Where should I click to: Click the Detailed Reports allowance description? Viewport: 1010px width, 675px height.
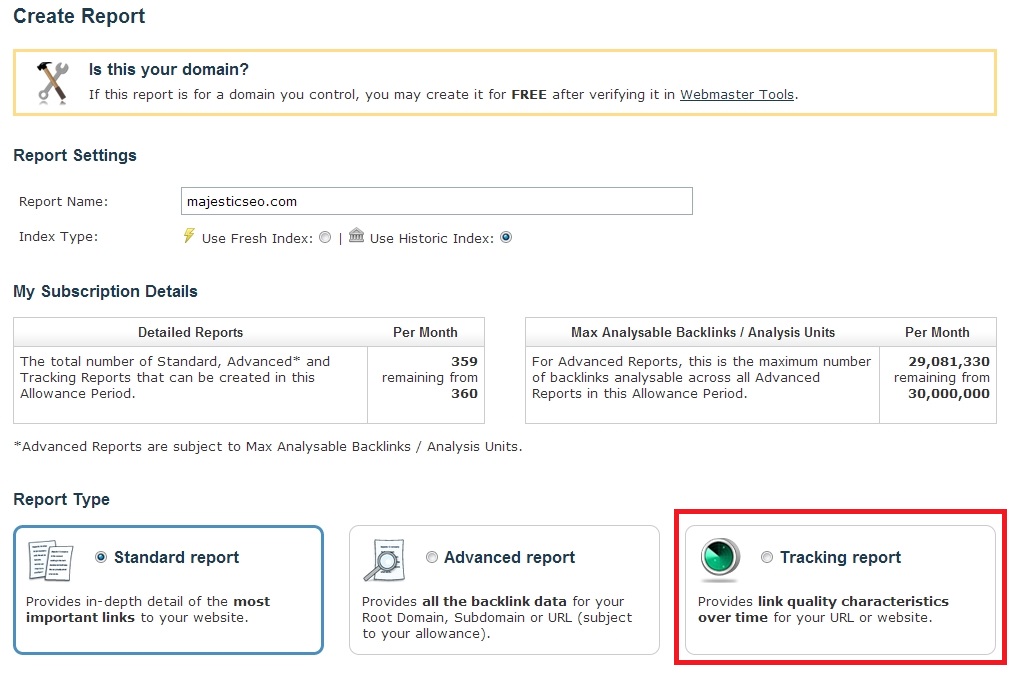coord(175,377)
